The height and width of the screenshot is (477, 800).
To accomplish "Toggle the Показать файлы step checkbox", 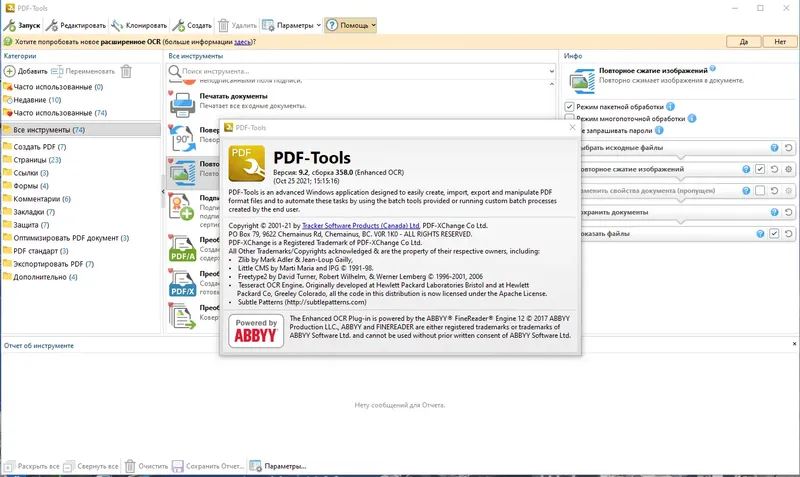I will coord(774,233).
